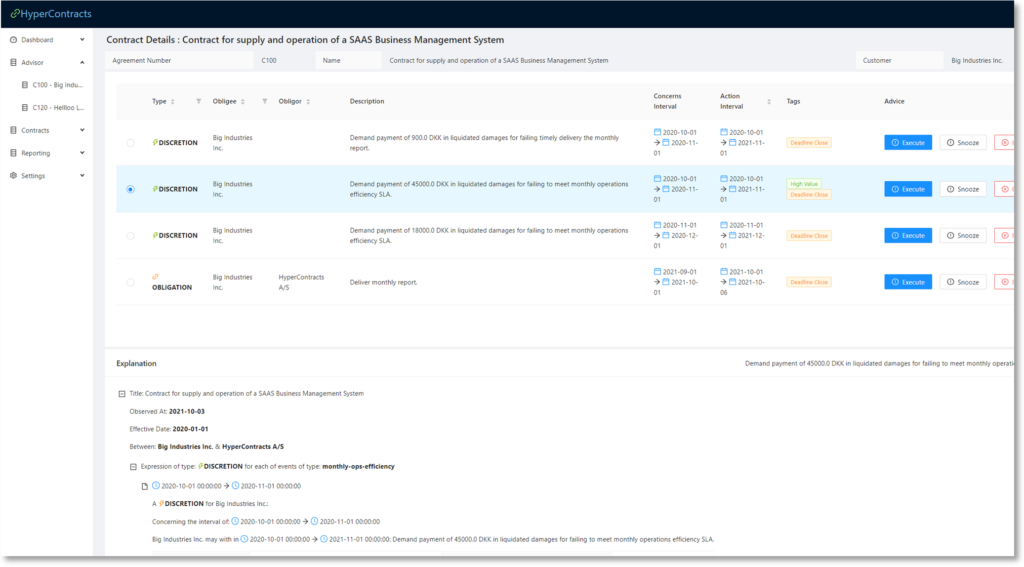Click the Tags column header

click(793, 101)
